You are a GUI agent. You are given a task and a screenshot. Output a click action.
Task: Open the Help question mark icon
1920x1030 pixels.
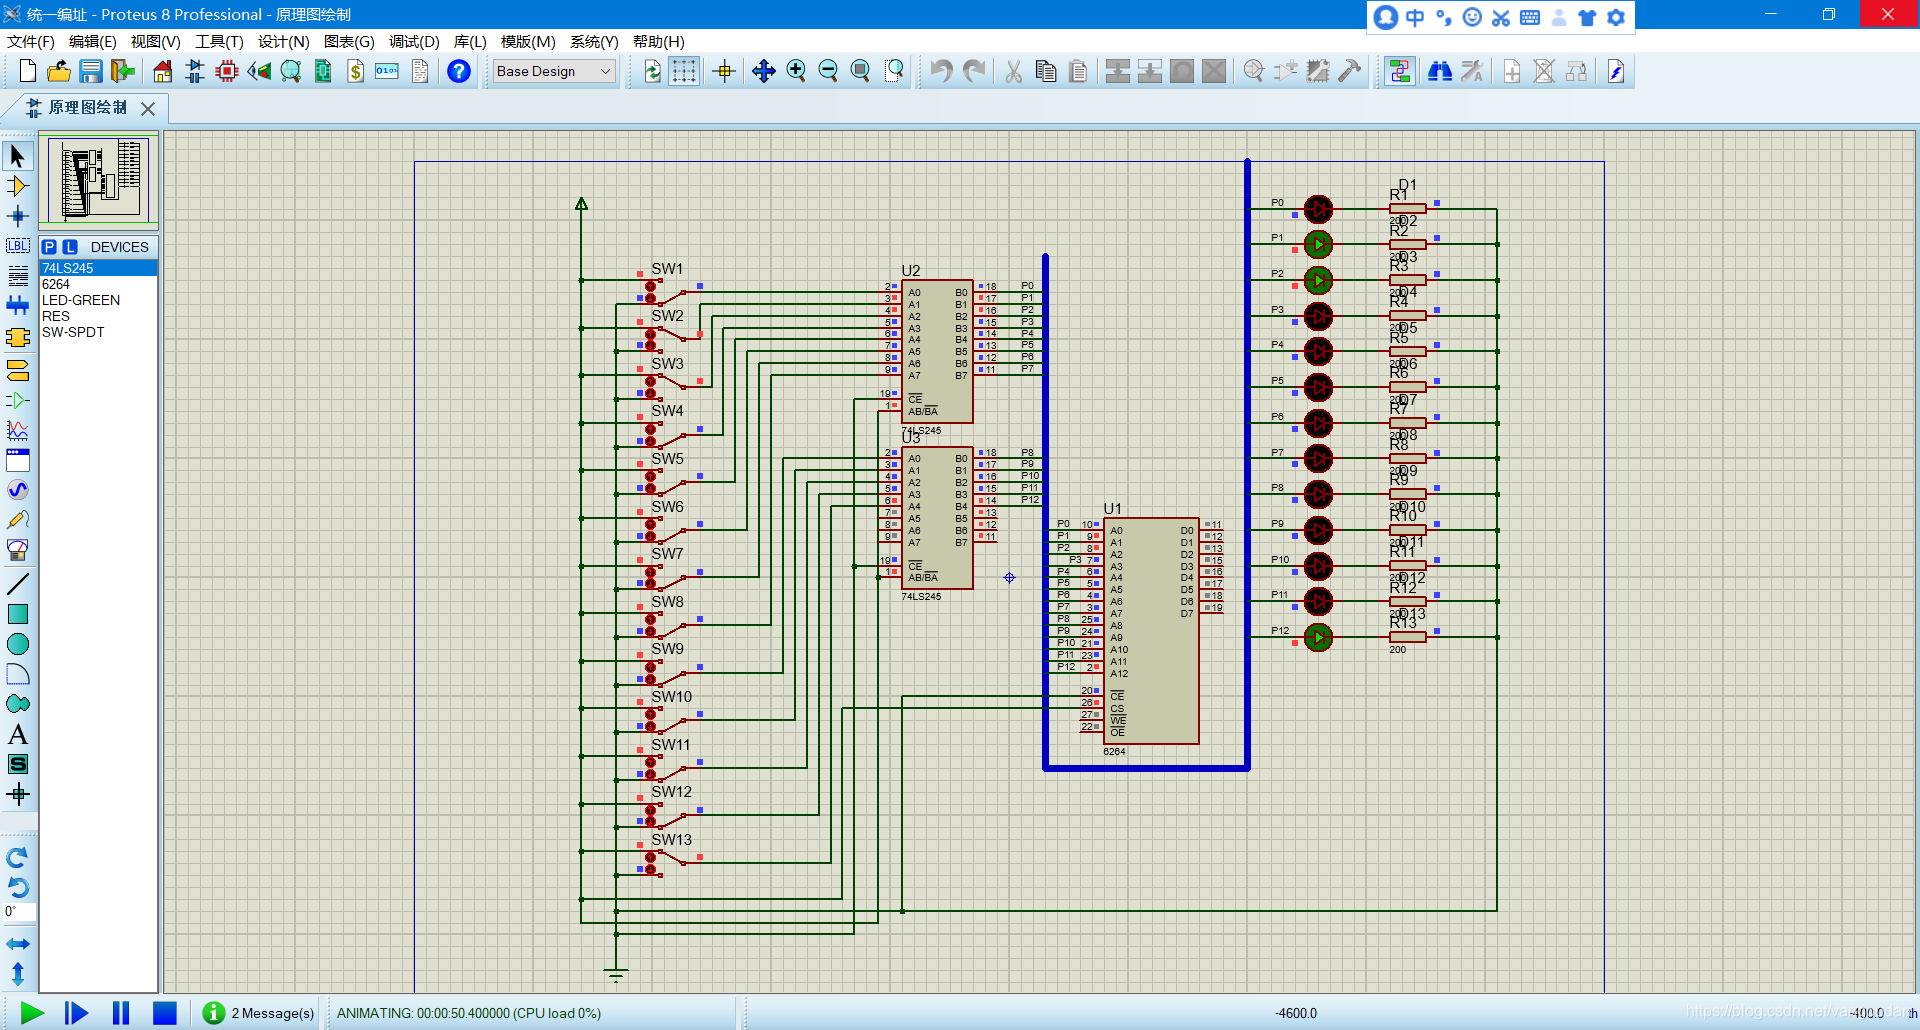459,71
